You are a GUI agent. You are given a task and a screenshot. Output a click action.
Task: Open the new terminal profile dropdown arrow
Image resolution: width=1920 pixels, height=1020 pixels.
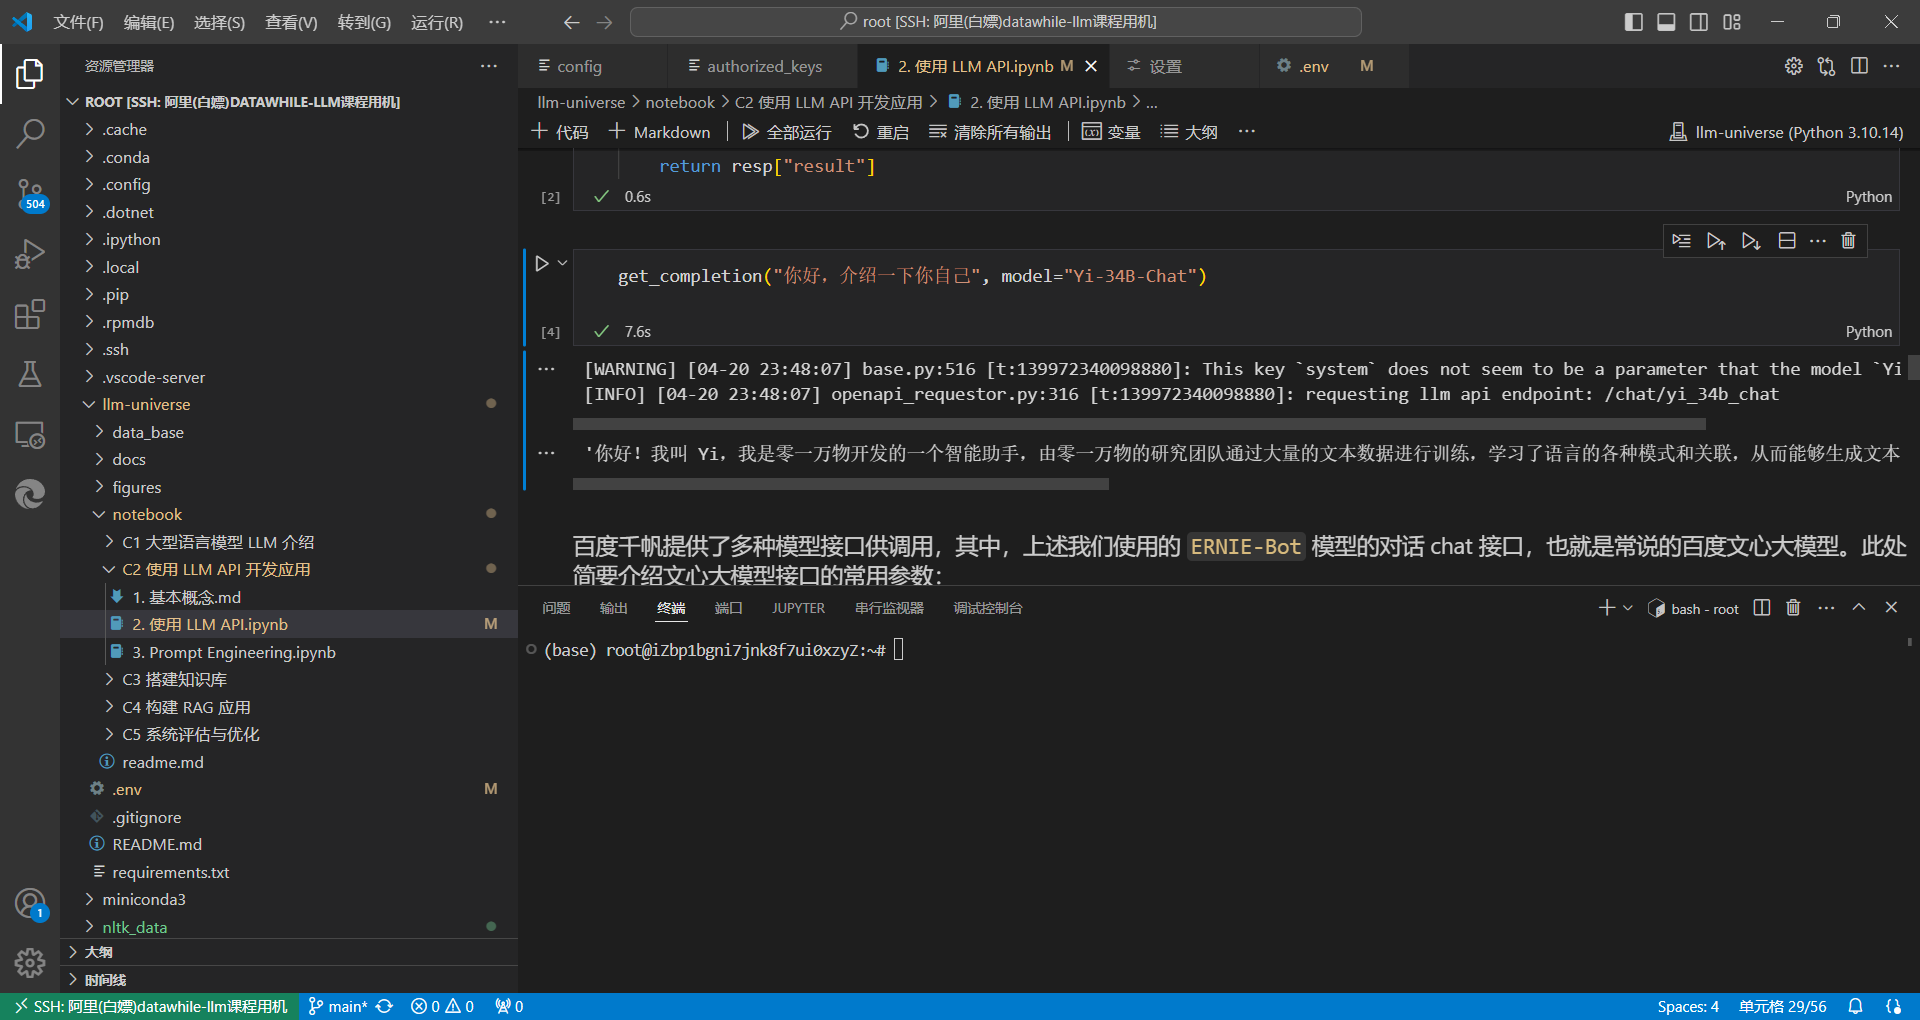click(1628, 608)
